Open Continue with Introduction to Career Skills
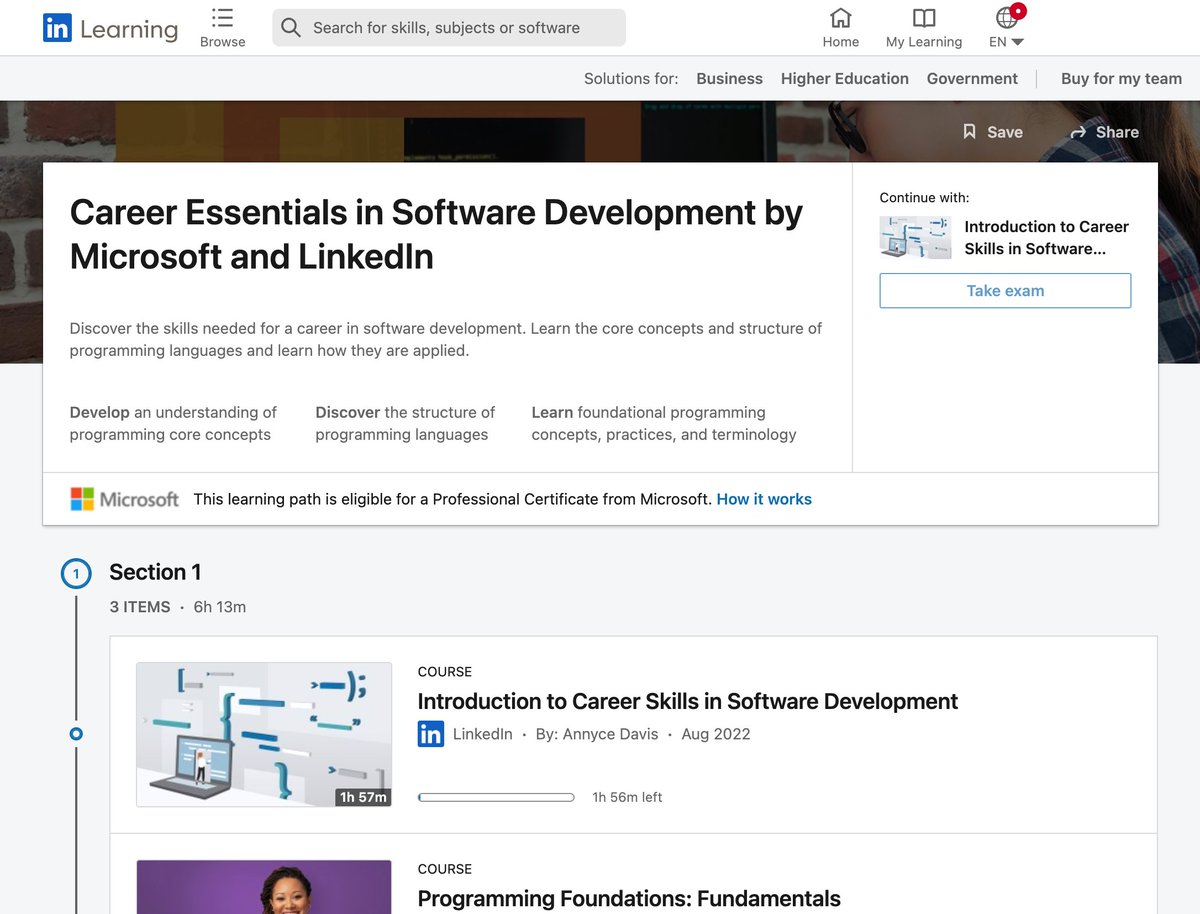1200x914 pixels. [1047, 238]
